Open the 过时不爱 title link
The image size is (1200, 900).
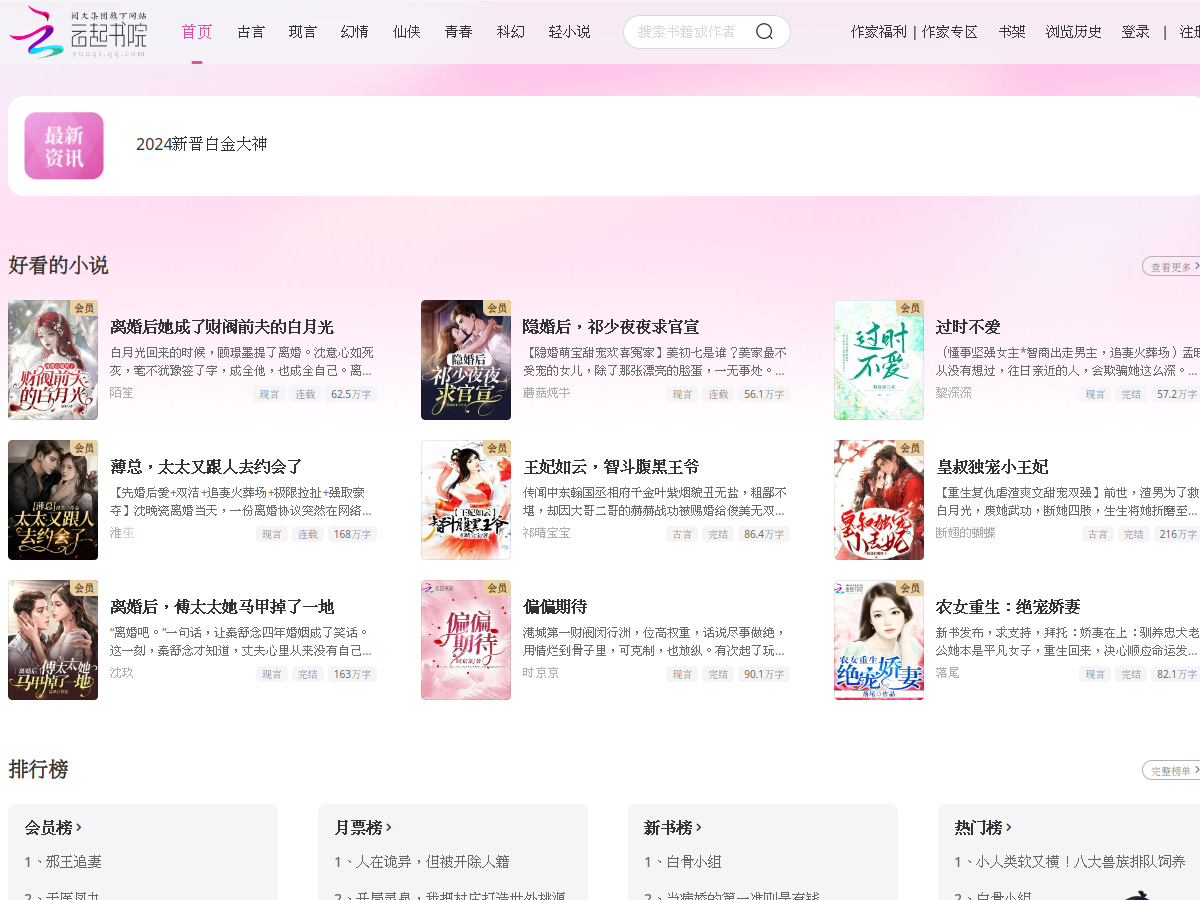[x=968, y=327]
